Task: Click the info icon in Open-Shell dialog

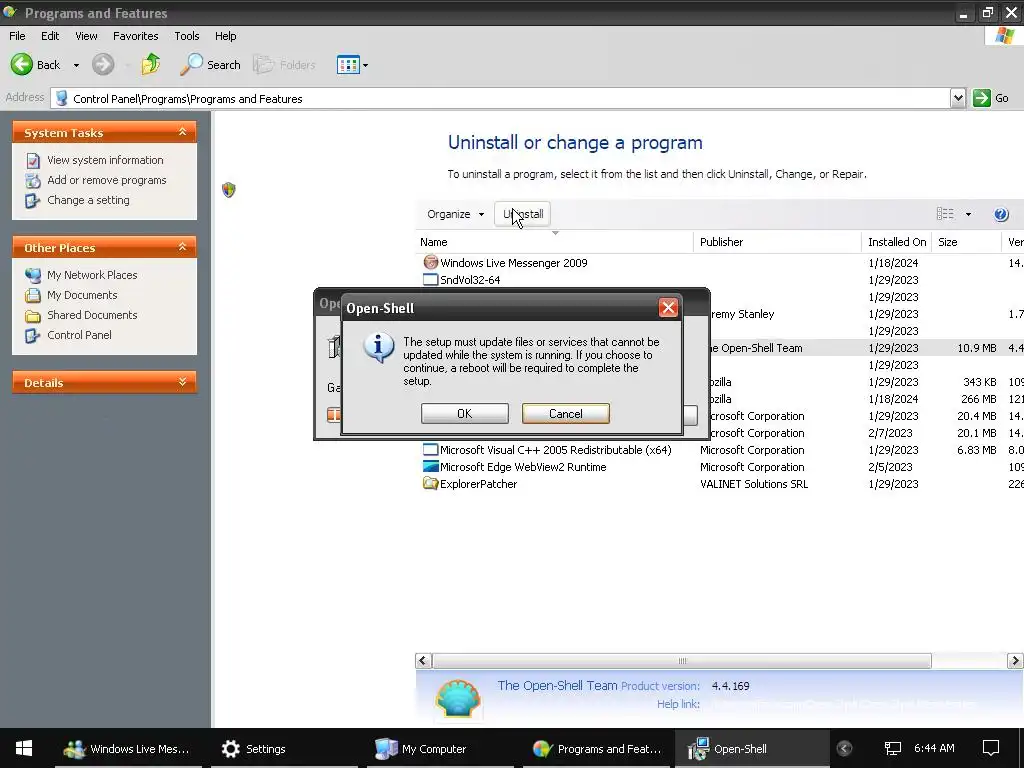Action: [379, 347]
